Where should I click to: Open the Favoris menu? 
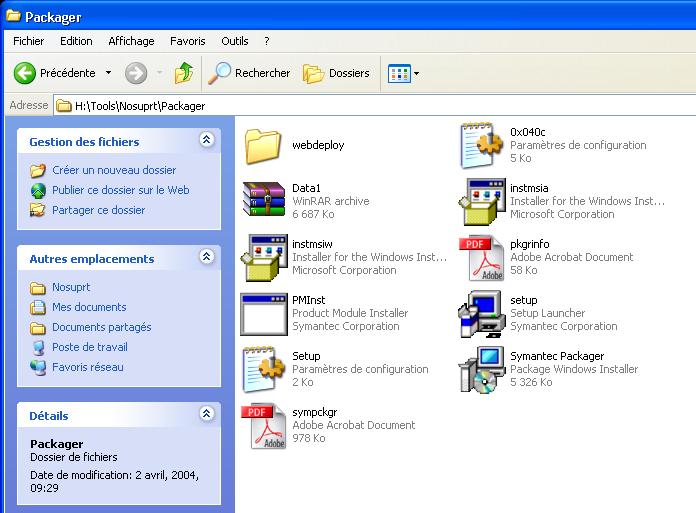pyautogui.click(x=188, y=41)
